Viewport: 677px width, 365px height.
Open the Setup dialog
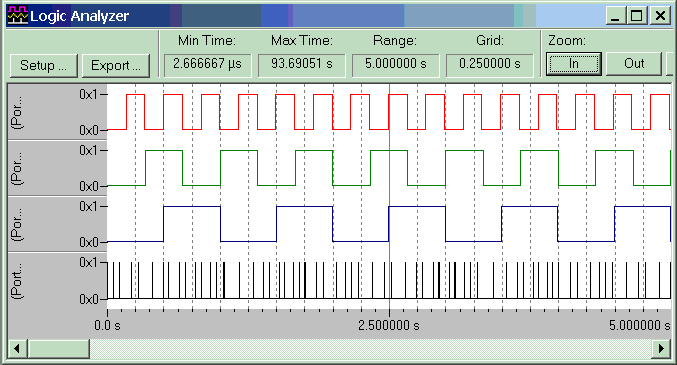[x=44, y=66]
